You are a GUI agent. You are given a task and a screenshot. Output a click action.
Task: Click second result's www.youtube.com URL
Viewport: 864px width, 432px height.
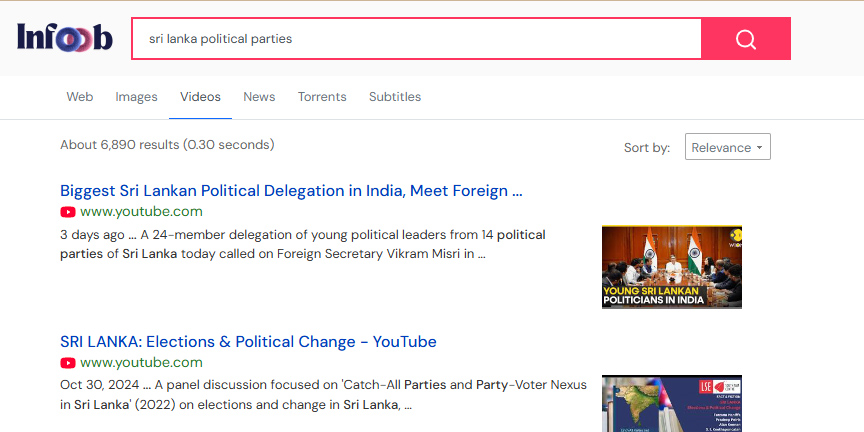coord(141,362)
